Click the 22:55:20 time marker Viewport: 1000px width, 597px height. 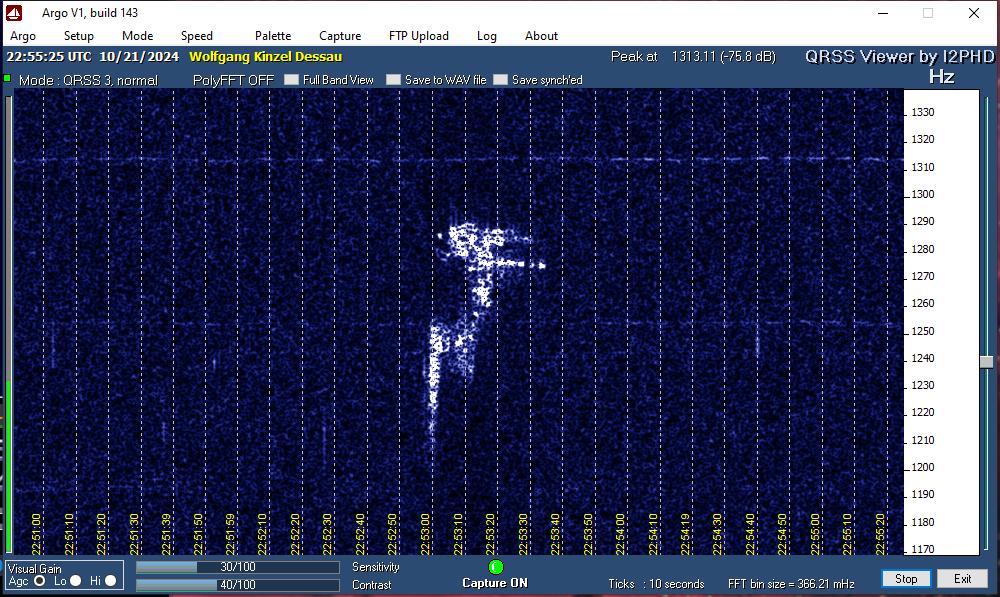point(879,534)
